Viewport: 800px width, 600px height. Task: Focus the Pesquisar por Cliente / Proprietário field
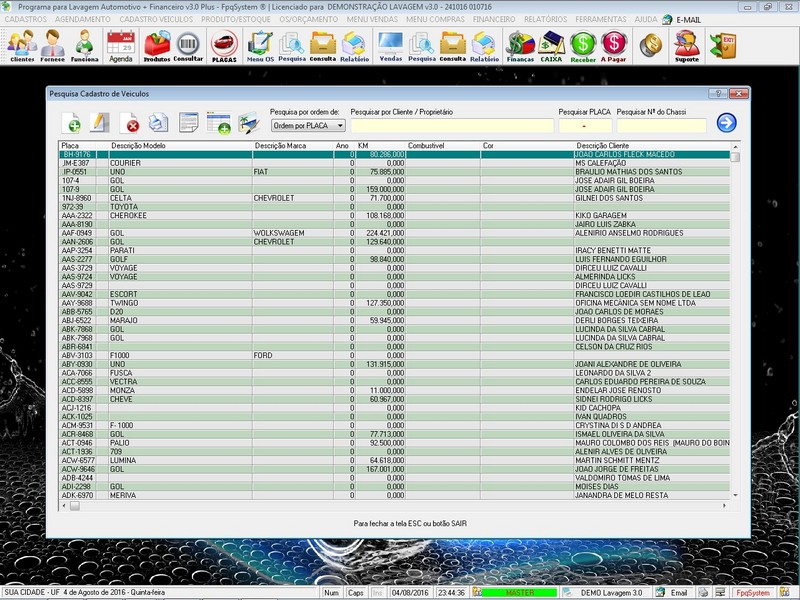(452, 126)
